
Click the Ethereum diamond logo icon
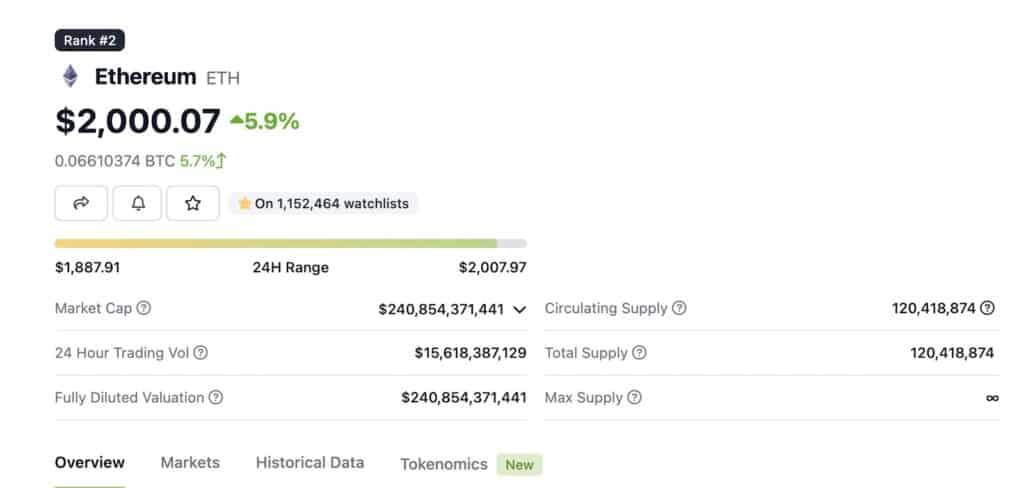tap(70, 76)
